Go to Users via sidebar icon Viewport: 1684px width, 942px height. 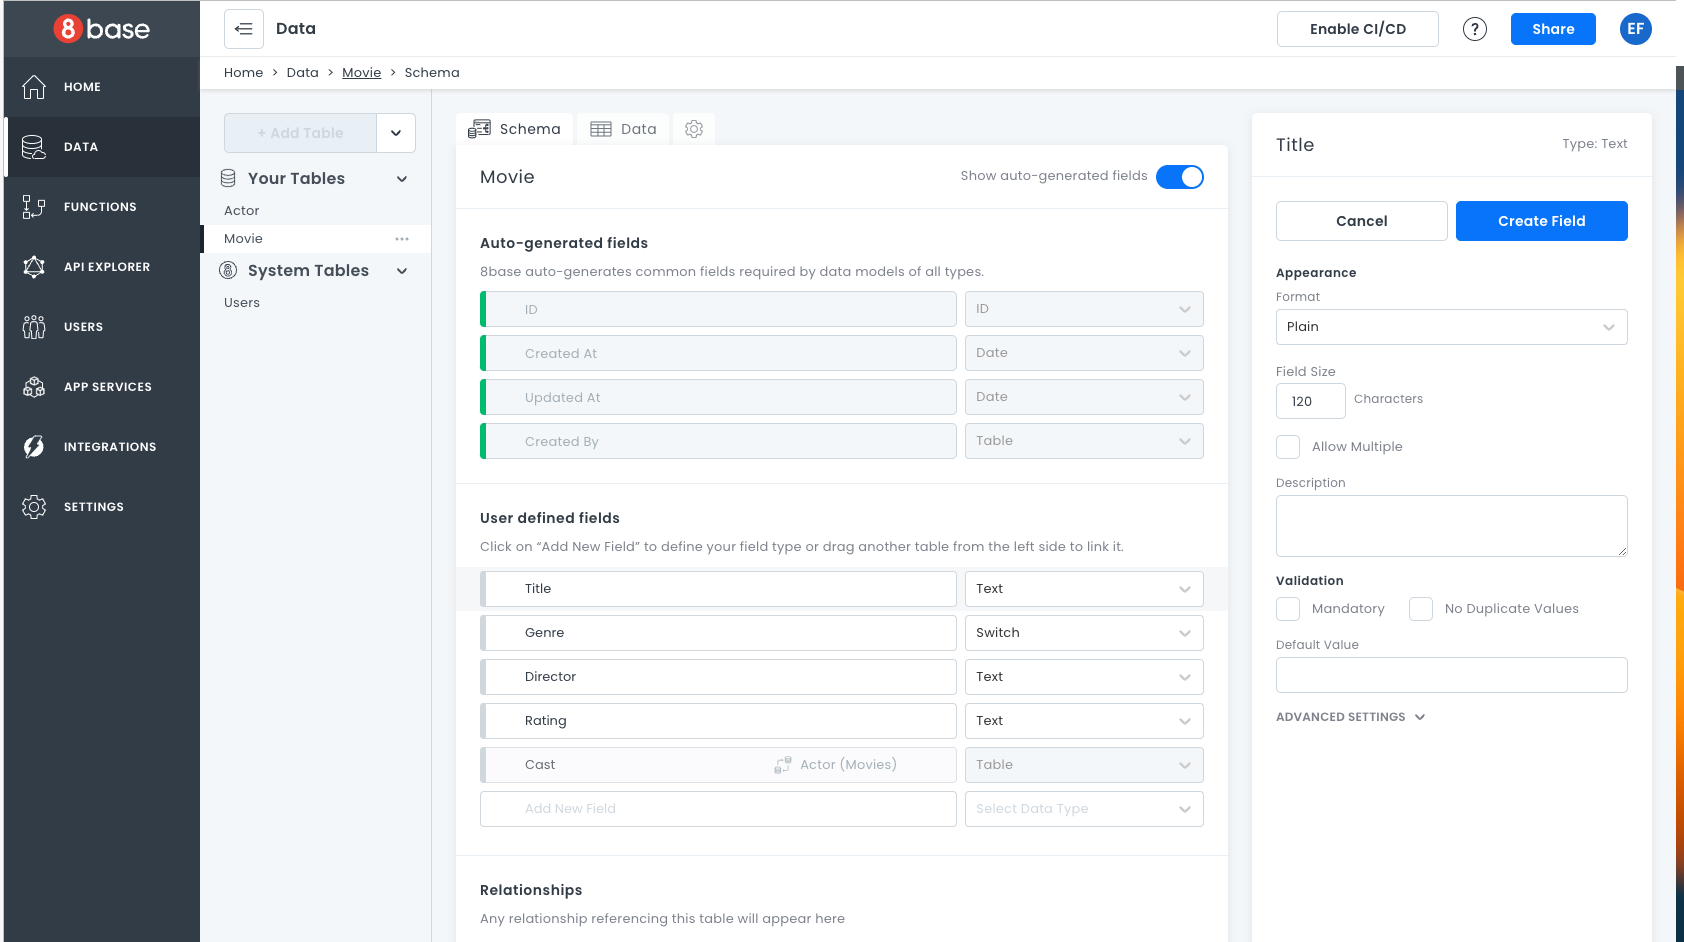(x=34, y=327)
